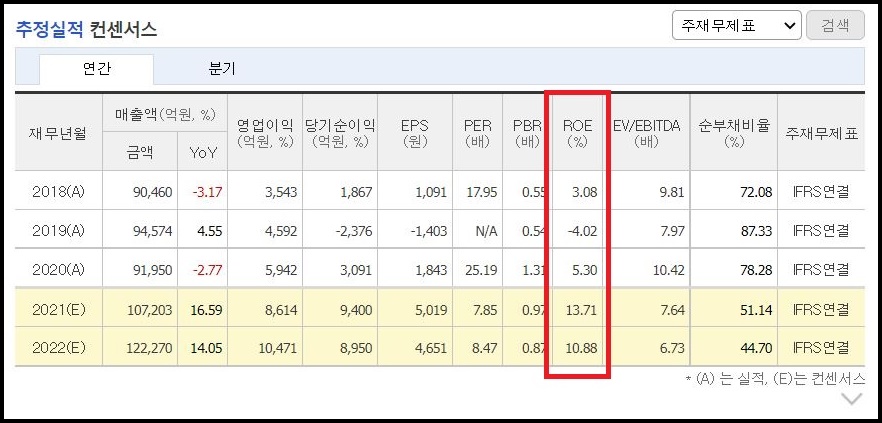
Task: Click IFRS연결 in the 2018(A) row
Action: 821,192
